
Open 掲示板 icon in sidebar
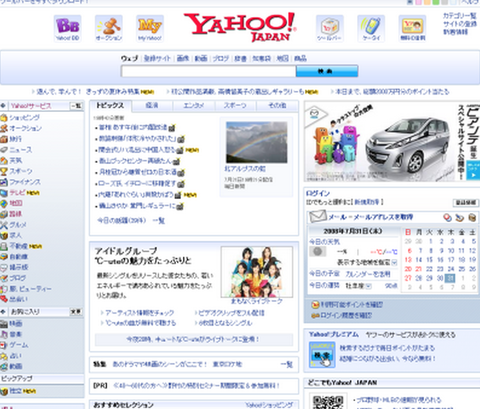(4, 267)
